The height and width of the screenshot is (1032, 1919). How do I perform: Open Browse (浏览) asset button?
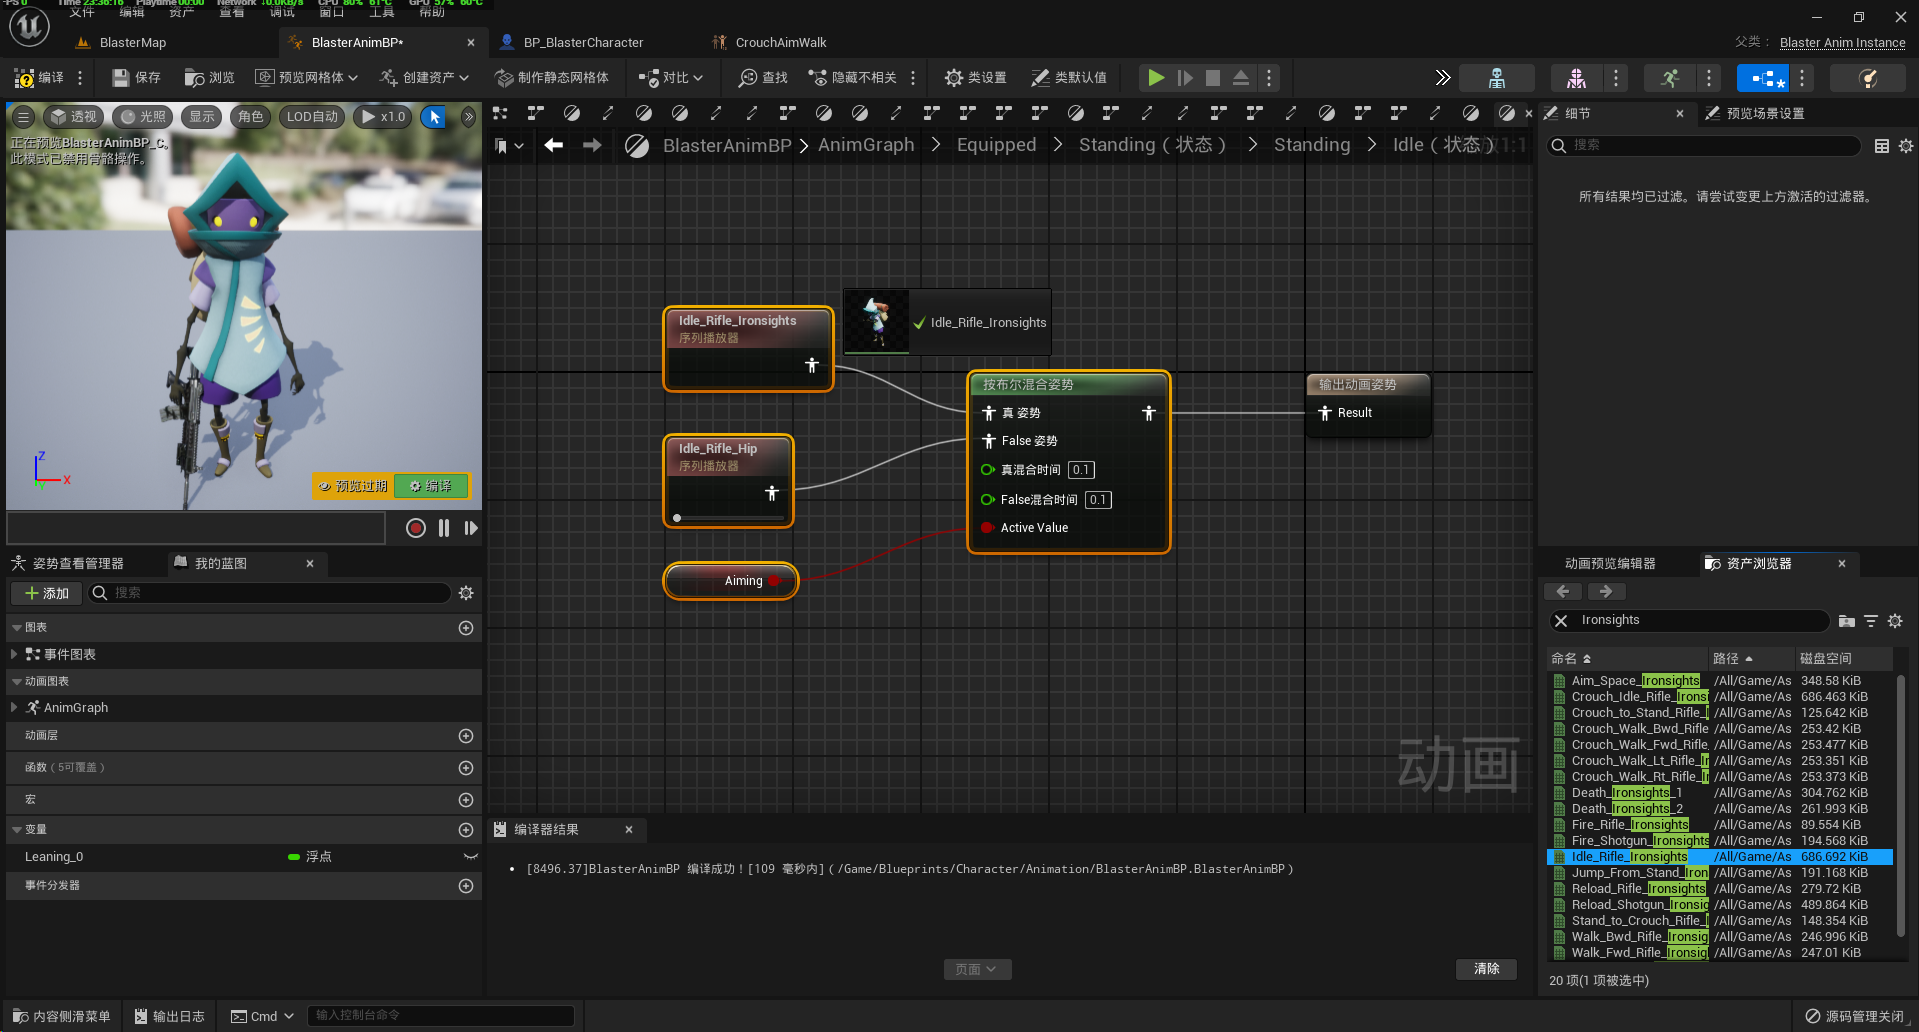point(209,77)
